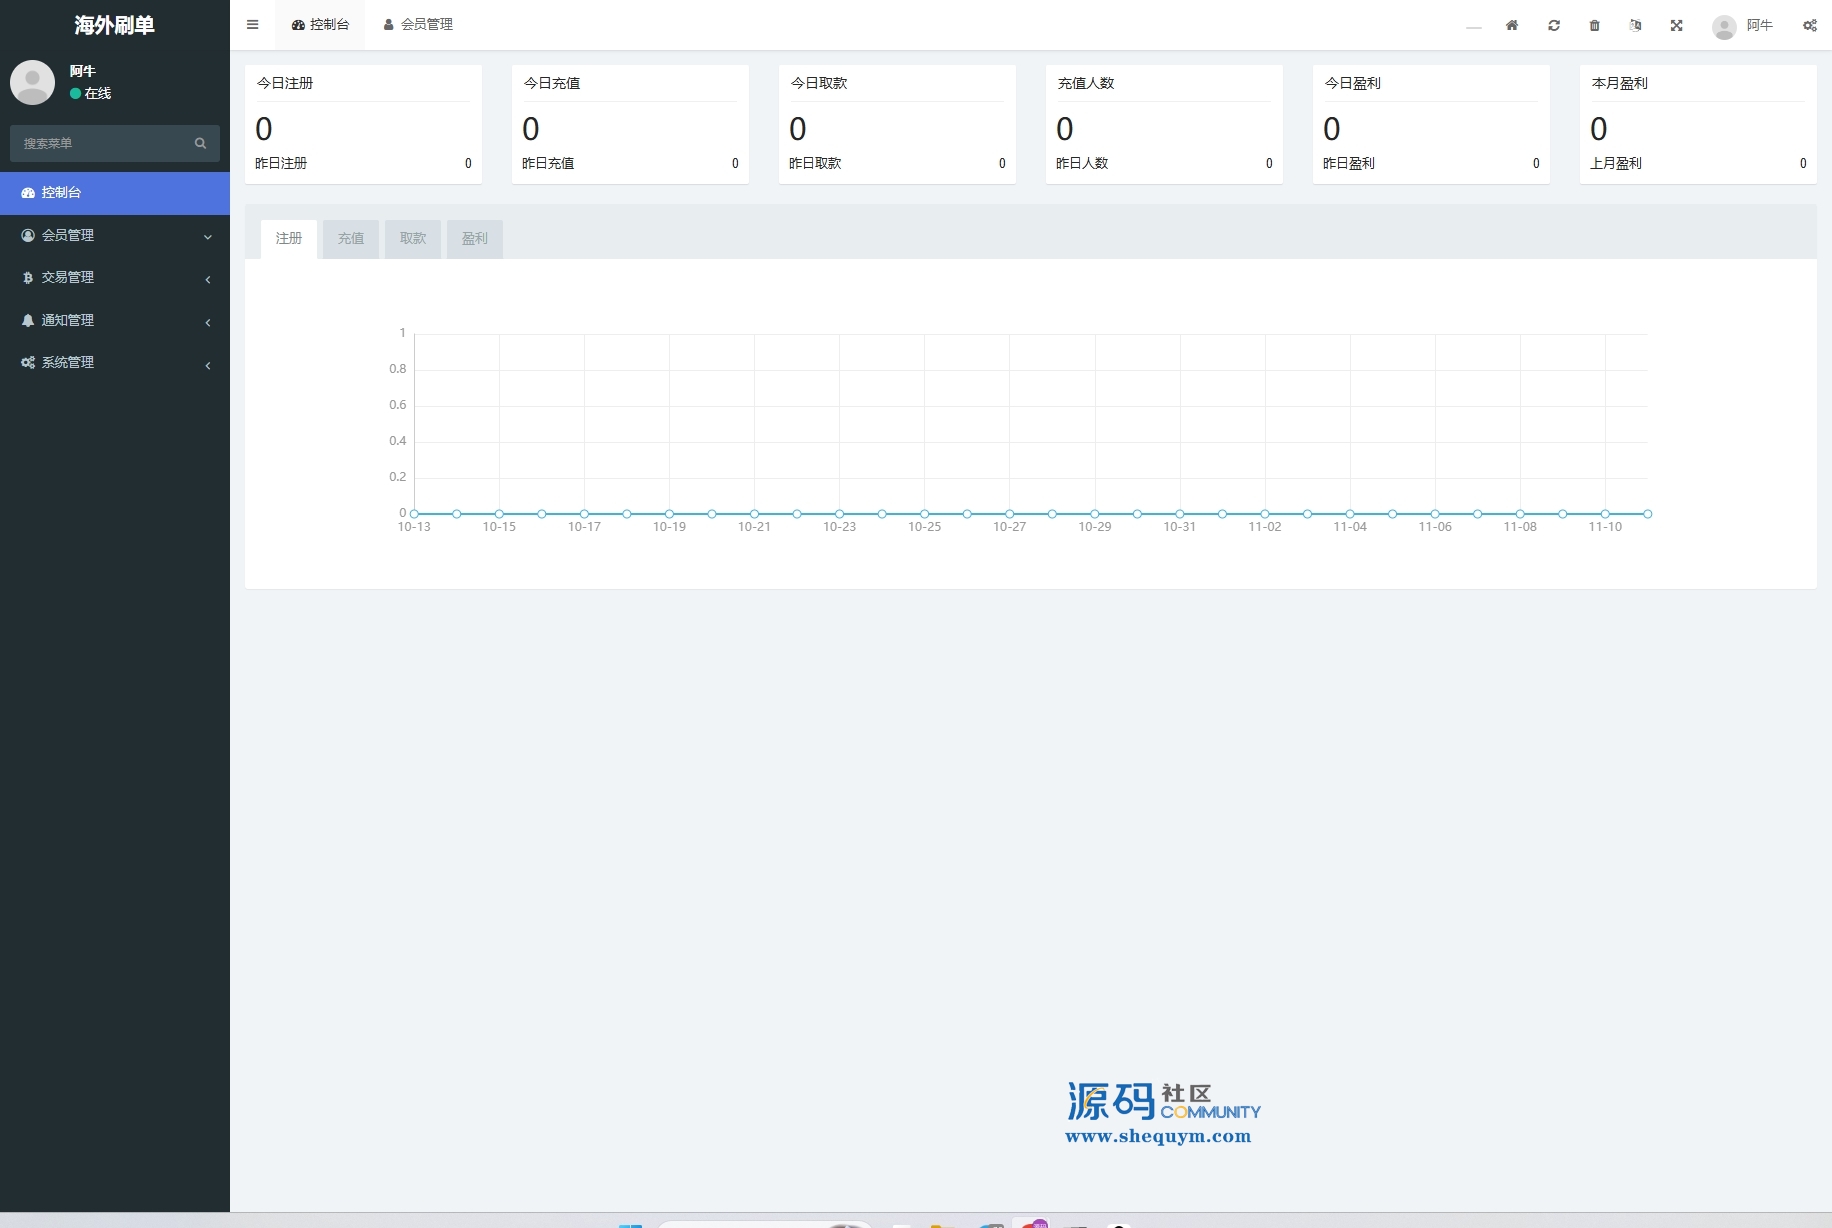This screenshot has width=1832, height=1228.
Task: Select 控制台 in the sidebar
Action: tap(114, 193)
